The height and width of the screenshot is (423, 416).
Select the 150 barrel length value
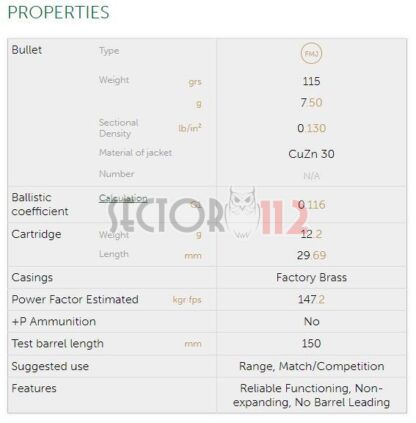[311, 344]
